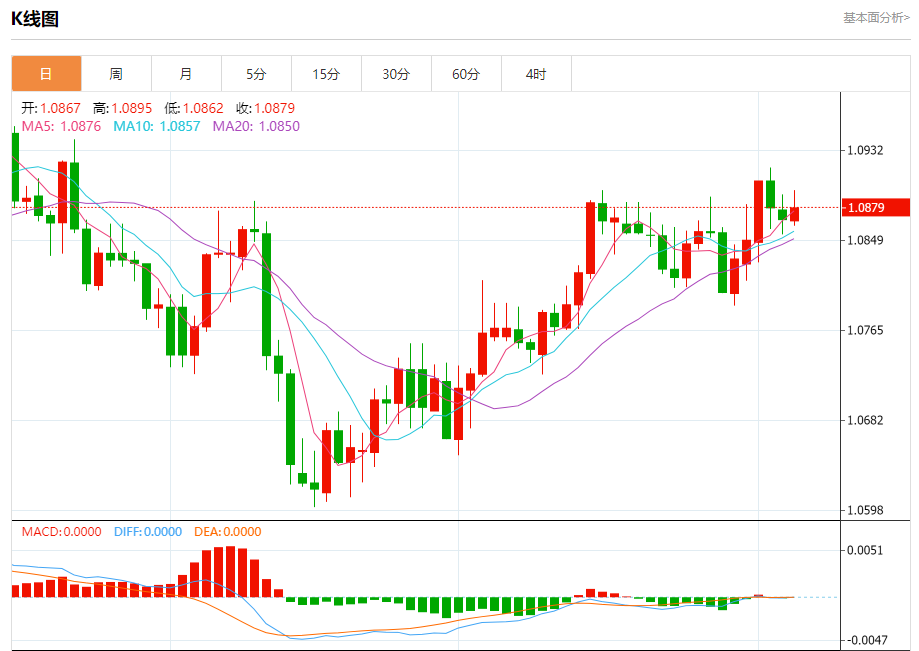This screenshot has height=651, width=919.
Task: Click the DIFF:0.0000 indicator label
Action: click(x=148, y=532)
